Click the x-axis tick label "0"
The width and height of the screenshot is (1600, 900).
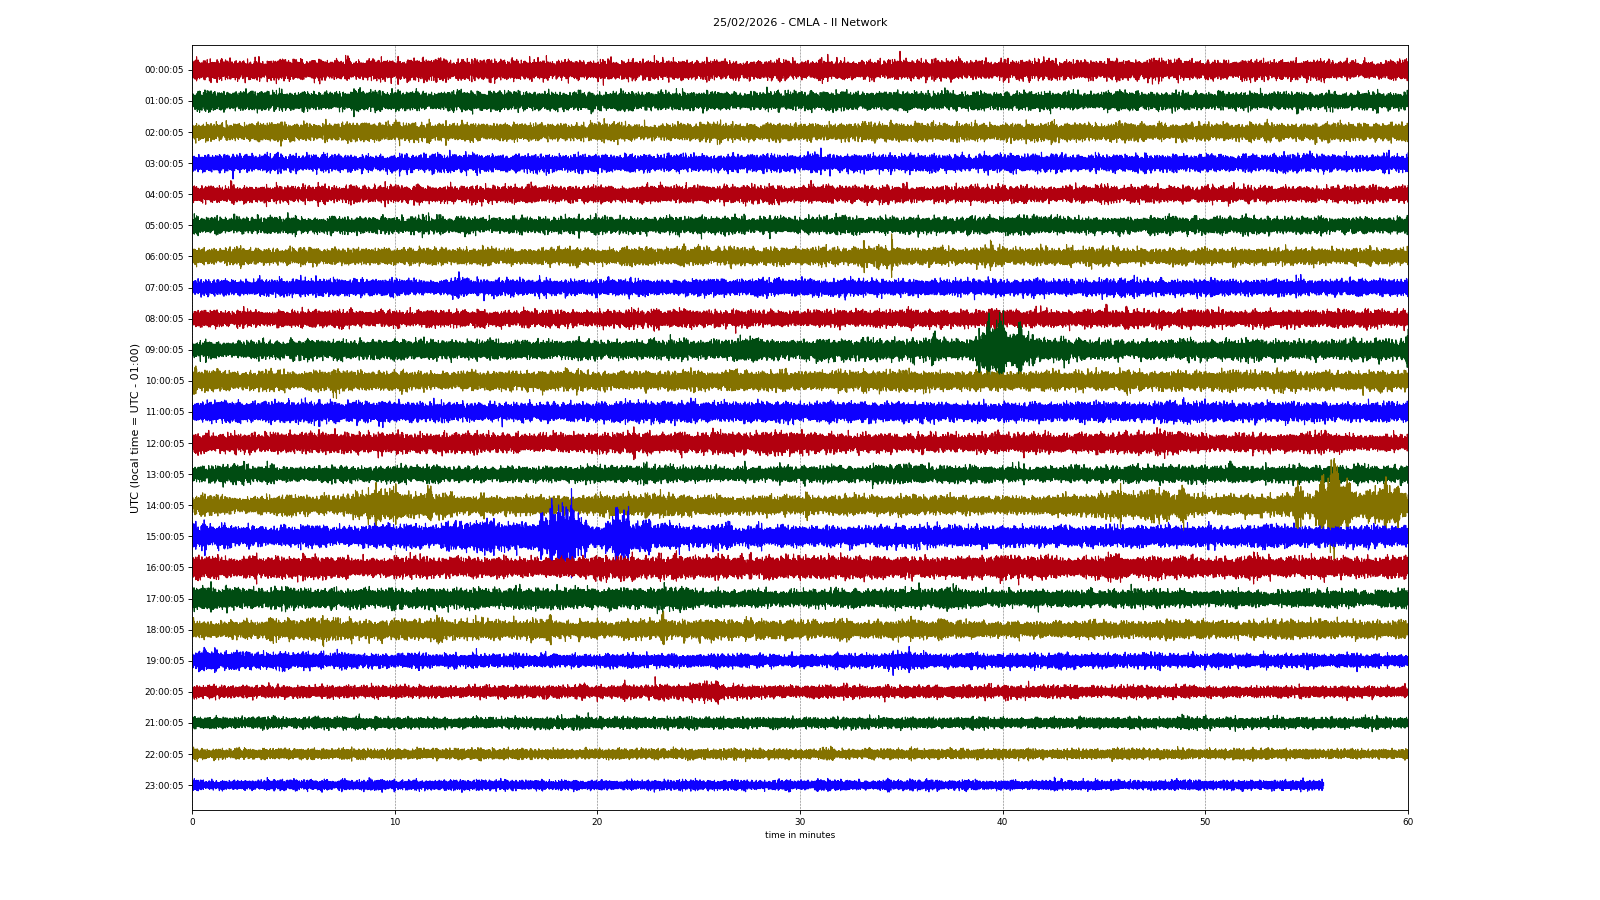(193, 822)
